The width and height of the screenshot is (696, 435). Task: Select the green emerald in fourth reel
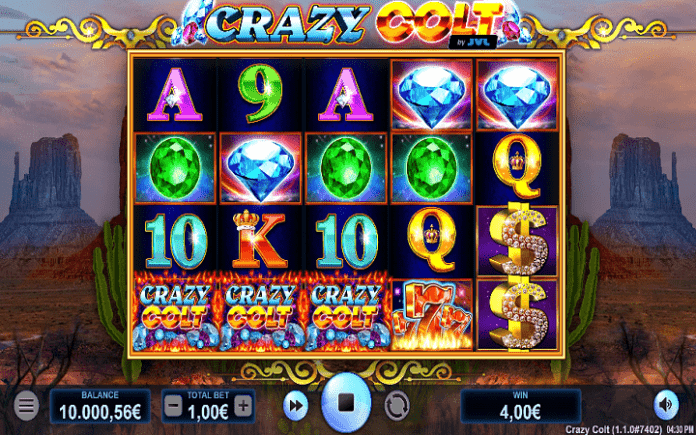pos(431,167)
